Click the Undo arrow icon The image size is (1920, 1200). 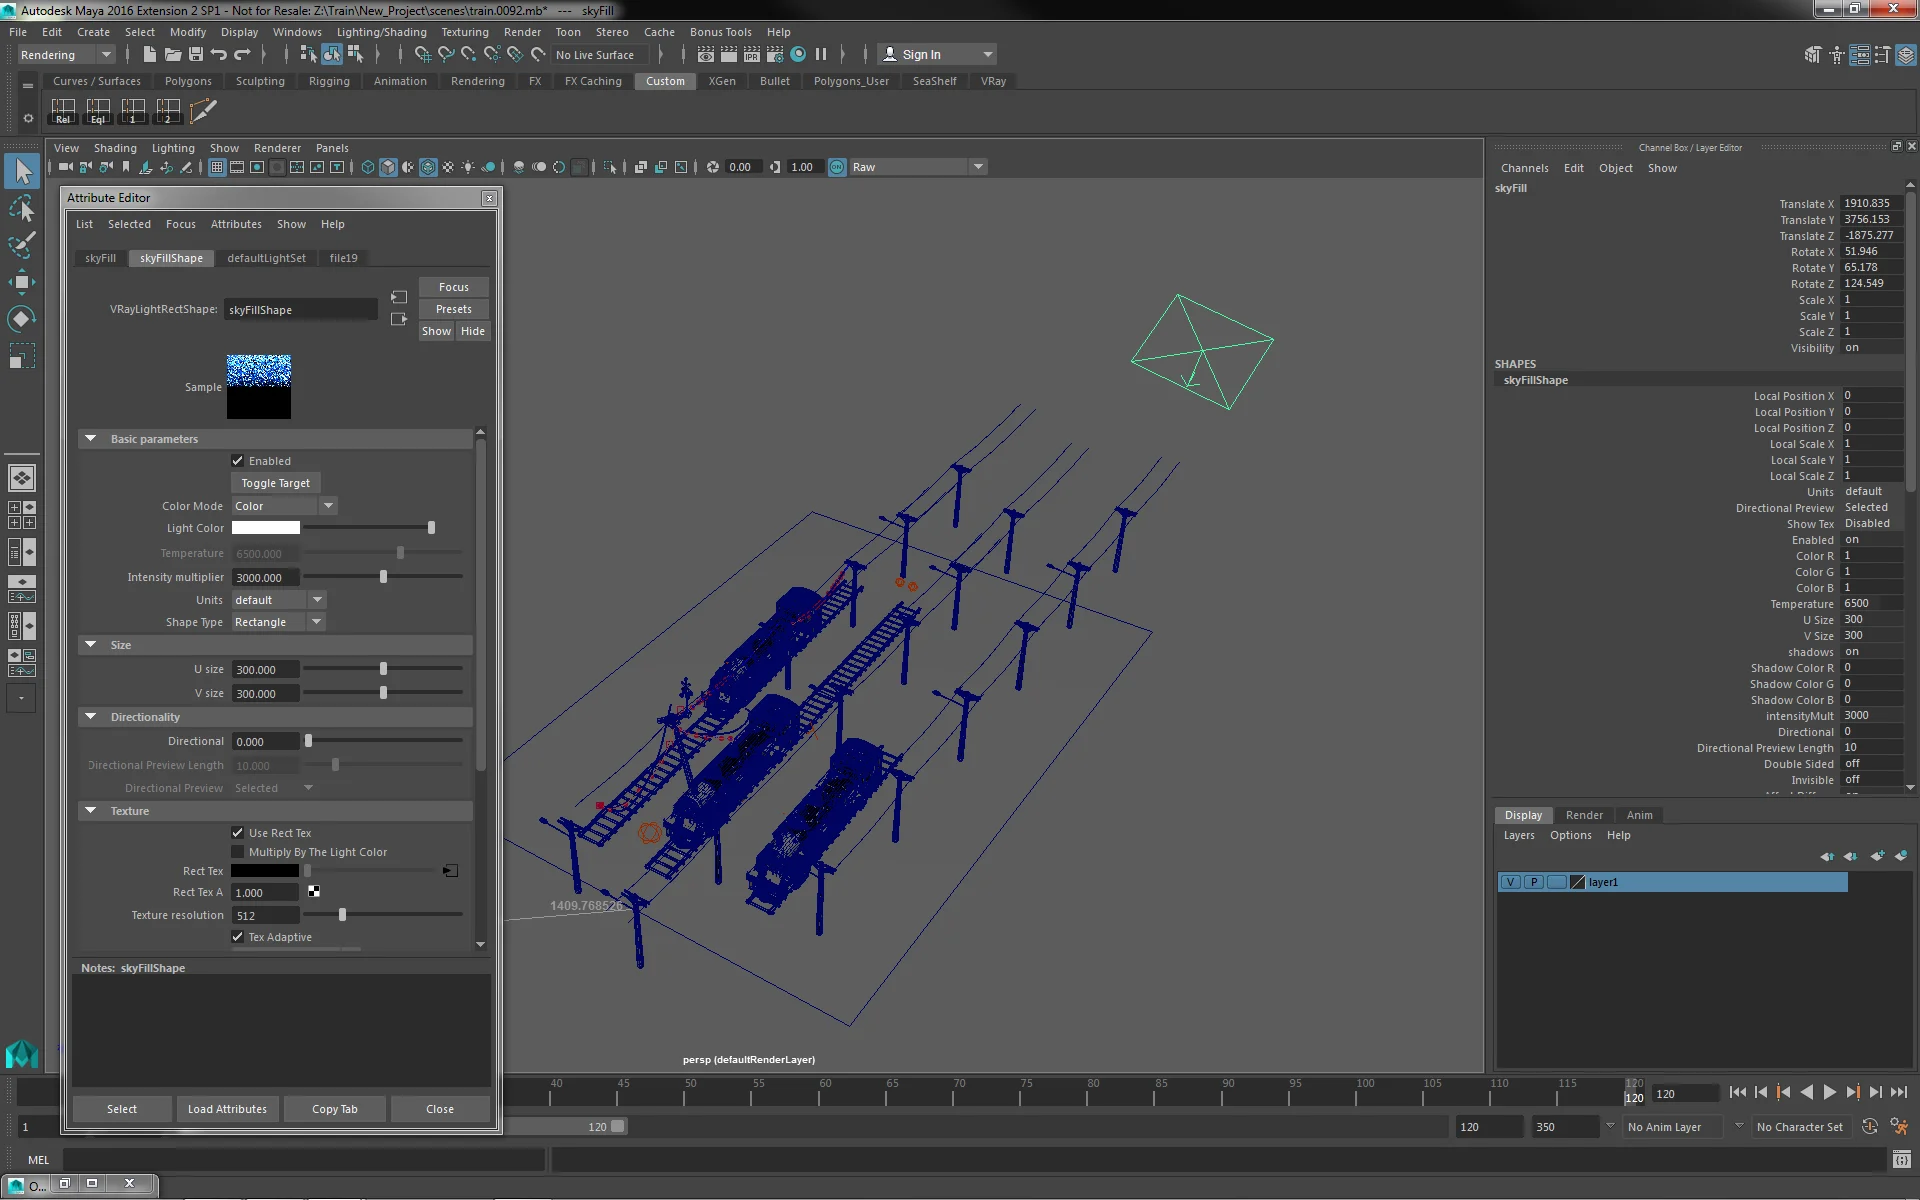click(x=219, y=55)
